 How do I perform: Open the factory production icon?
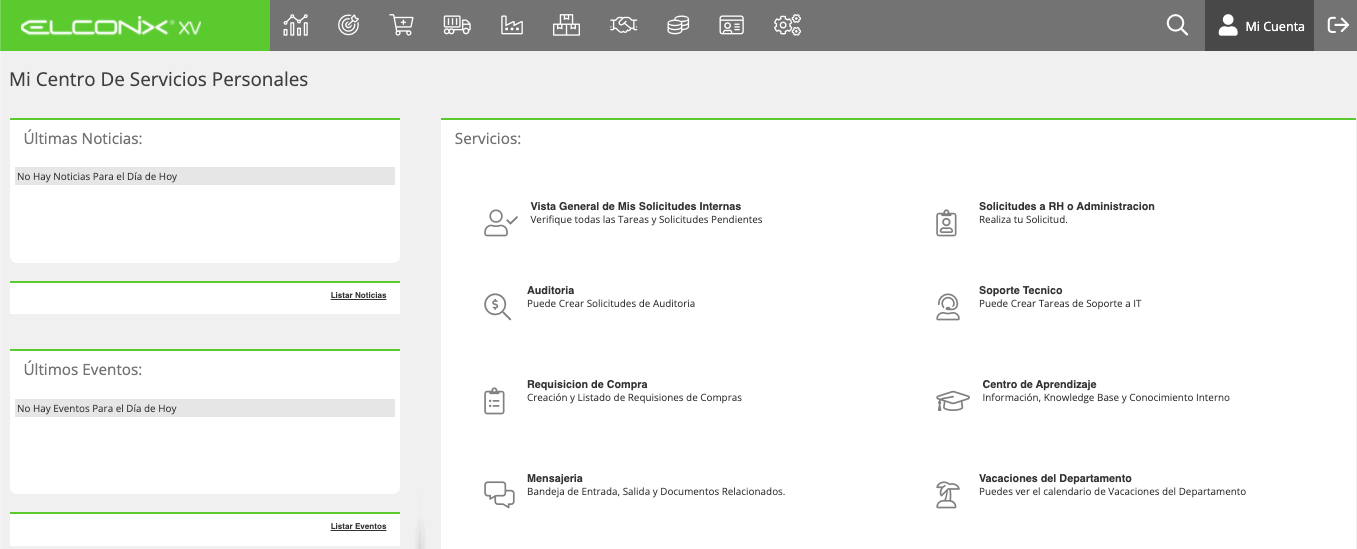coord(512,25)
